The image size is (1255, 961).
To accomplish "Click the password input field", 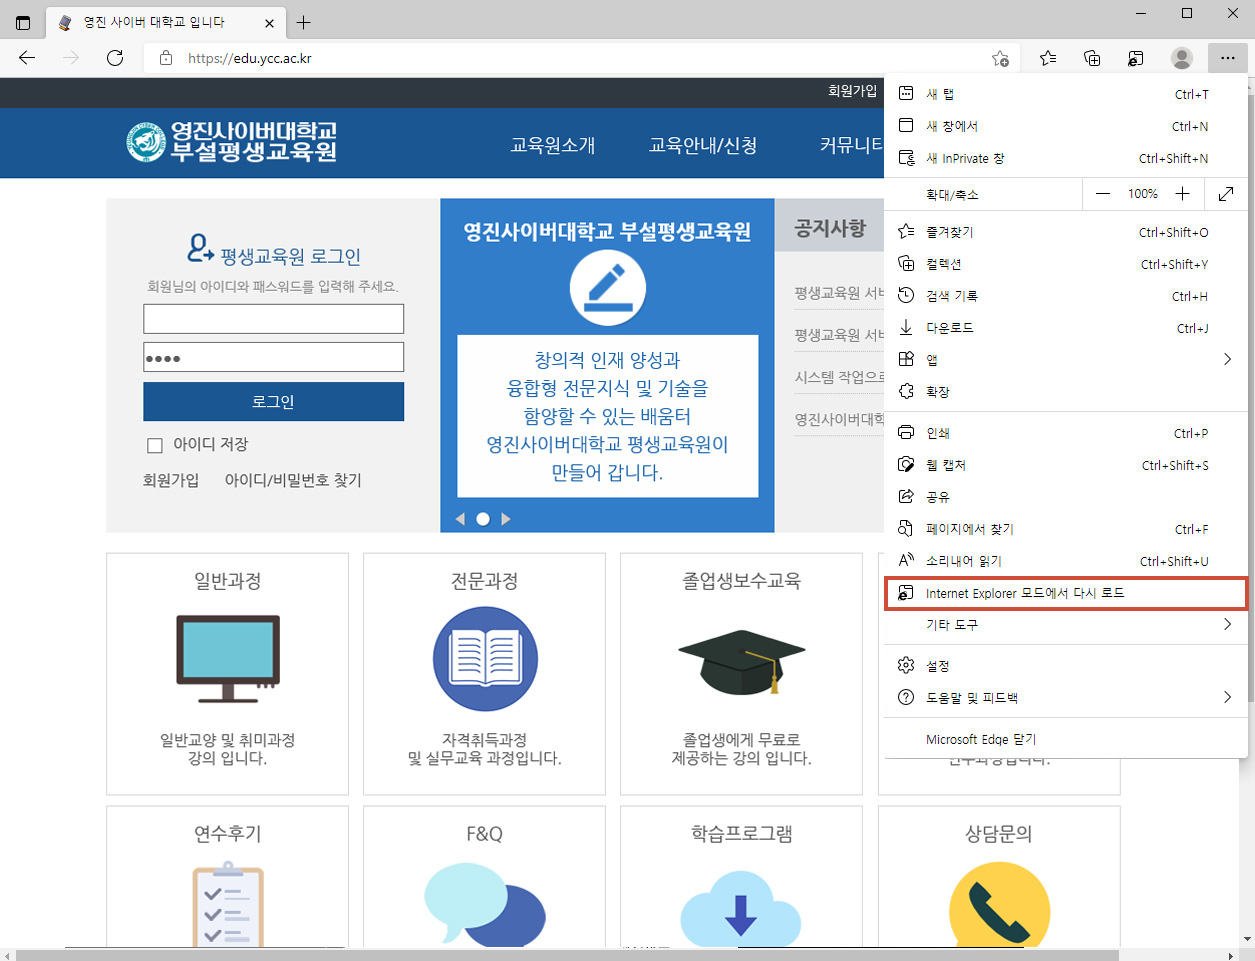I will click(274, 357).
